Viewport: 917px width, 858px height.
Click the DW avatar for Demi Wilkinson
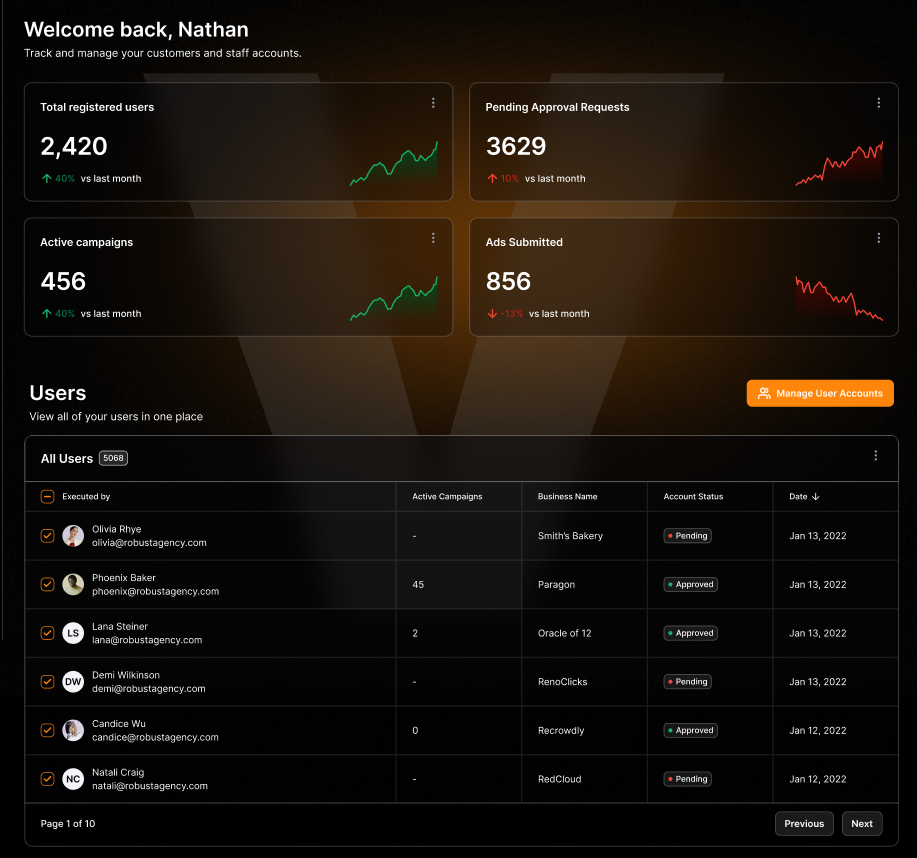[x=73, y=681]
